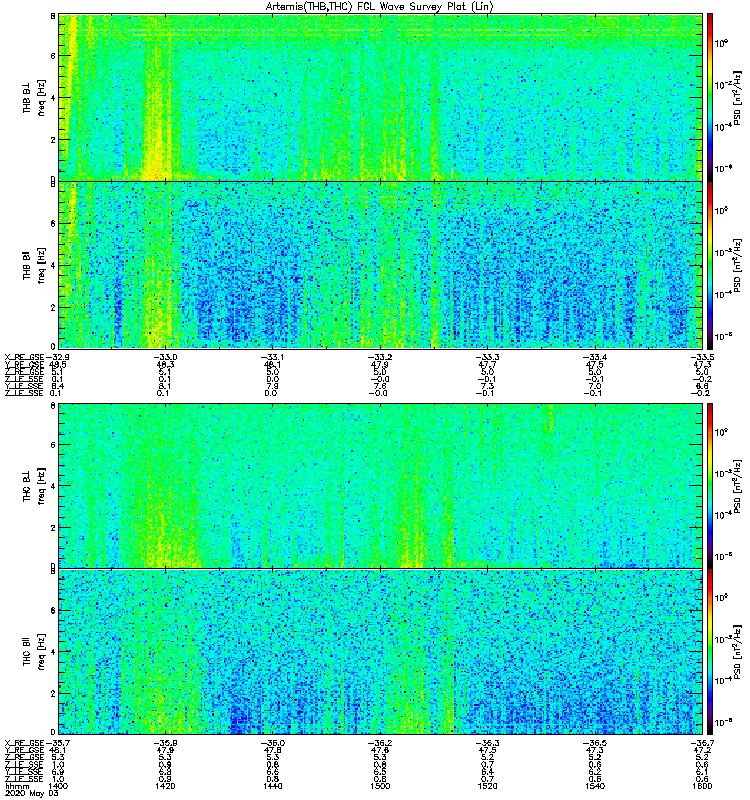Click the 1540 time tick label

[595, 786]
